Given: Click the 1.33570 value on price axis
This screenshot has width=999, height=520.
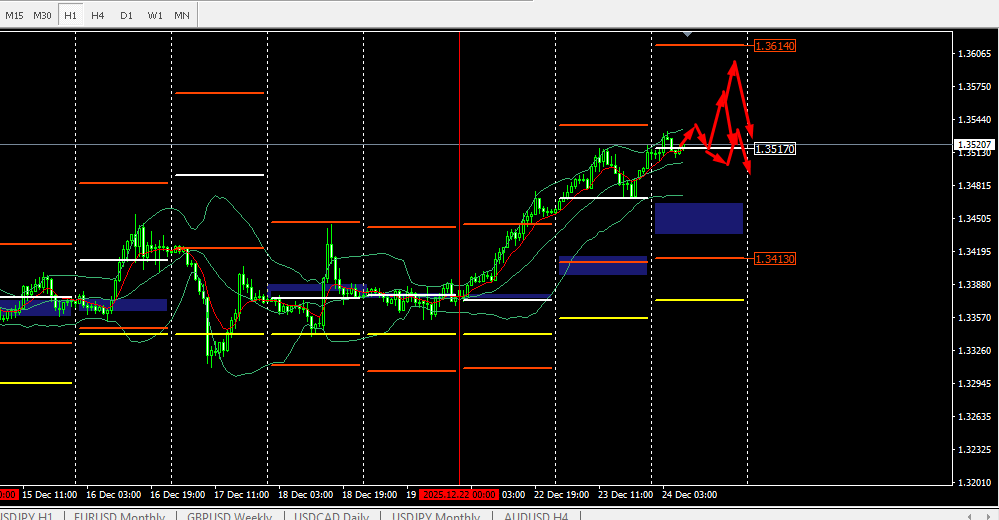Looking at the screenshot, I should click(974, 317).
